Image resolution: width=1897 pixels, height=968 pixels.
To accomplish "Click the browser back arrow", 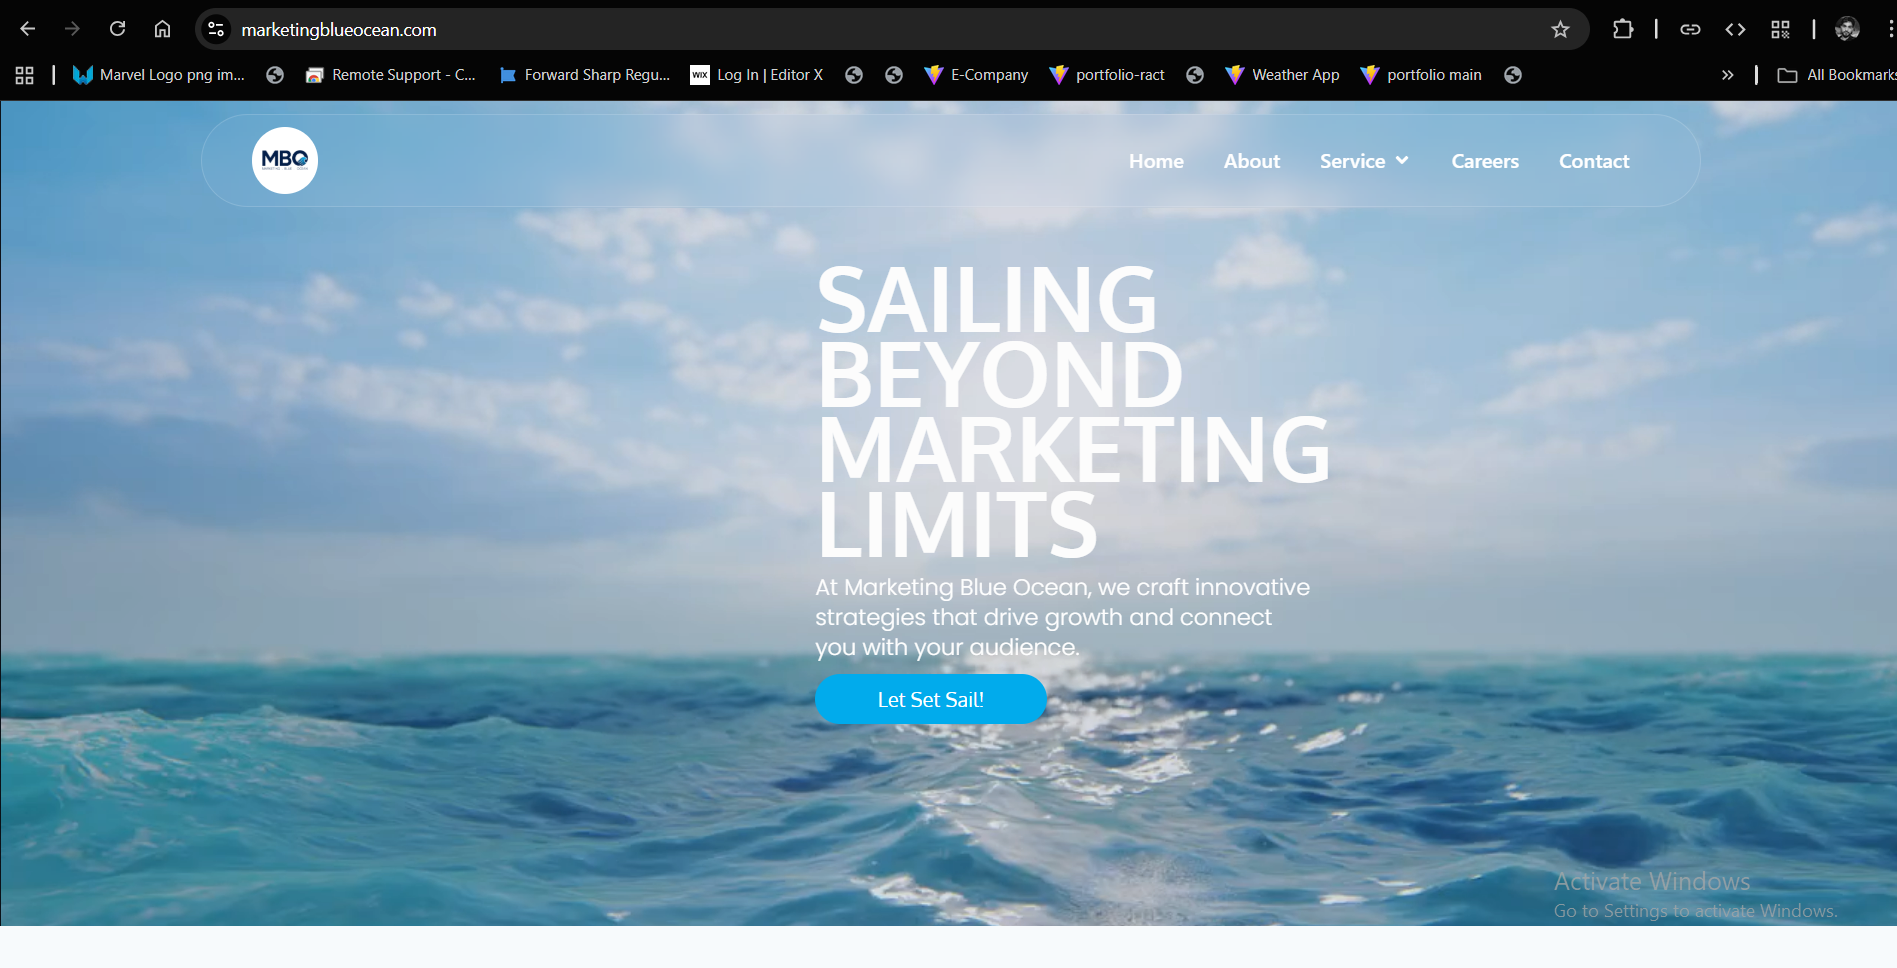I will pyautogui.click(x=28, y=29).
